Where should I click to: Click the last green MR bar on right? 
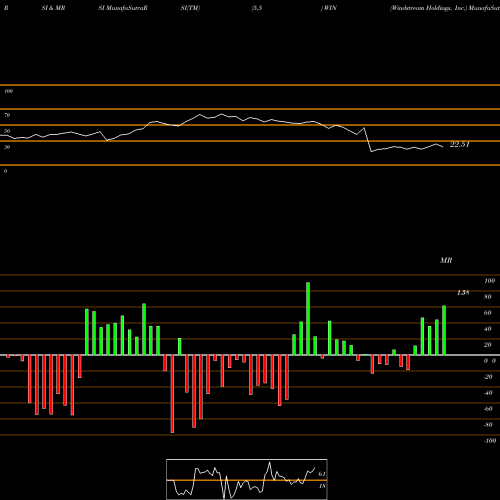(444, 330)
